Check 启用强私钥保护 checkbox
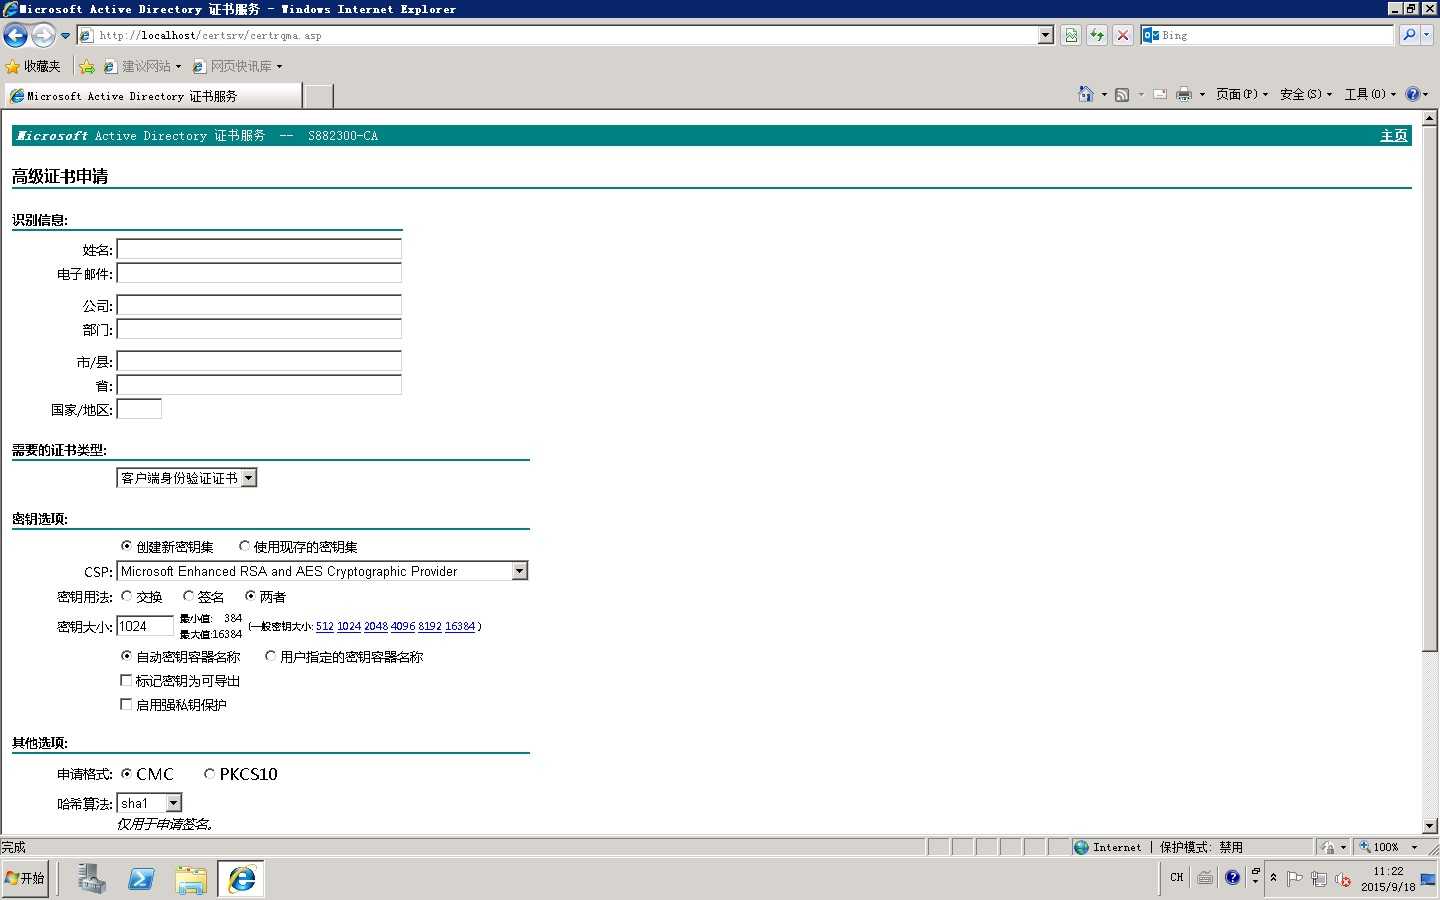Image resolution: width=1440 pixels, height=900 pixels. (126, 704)
